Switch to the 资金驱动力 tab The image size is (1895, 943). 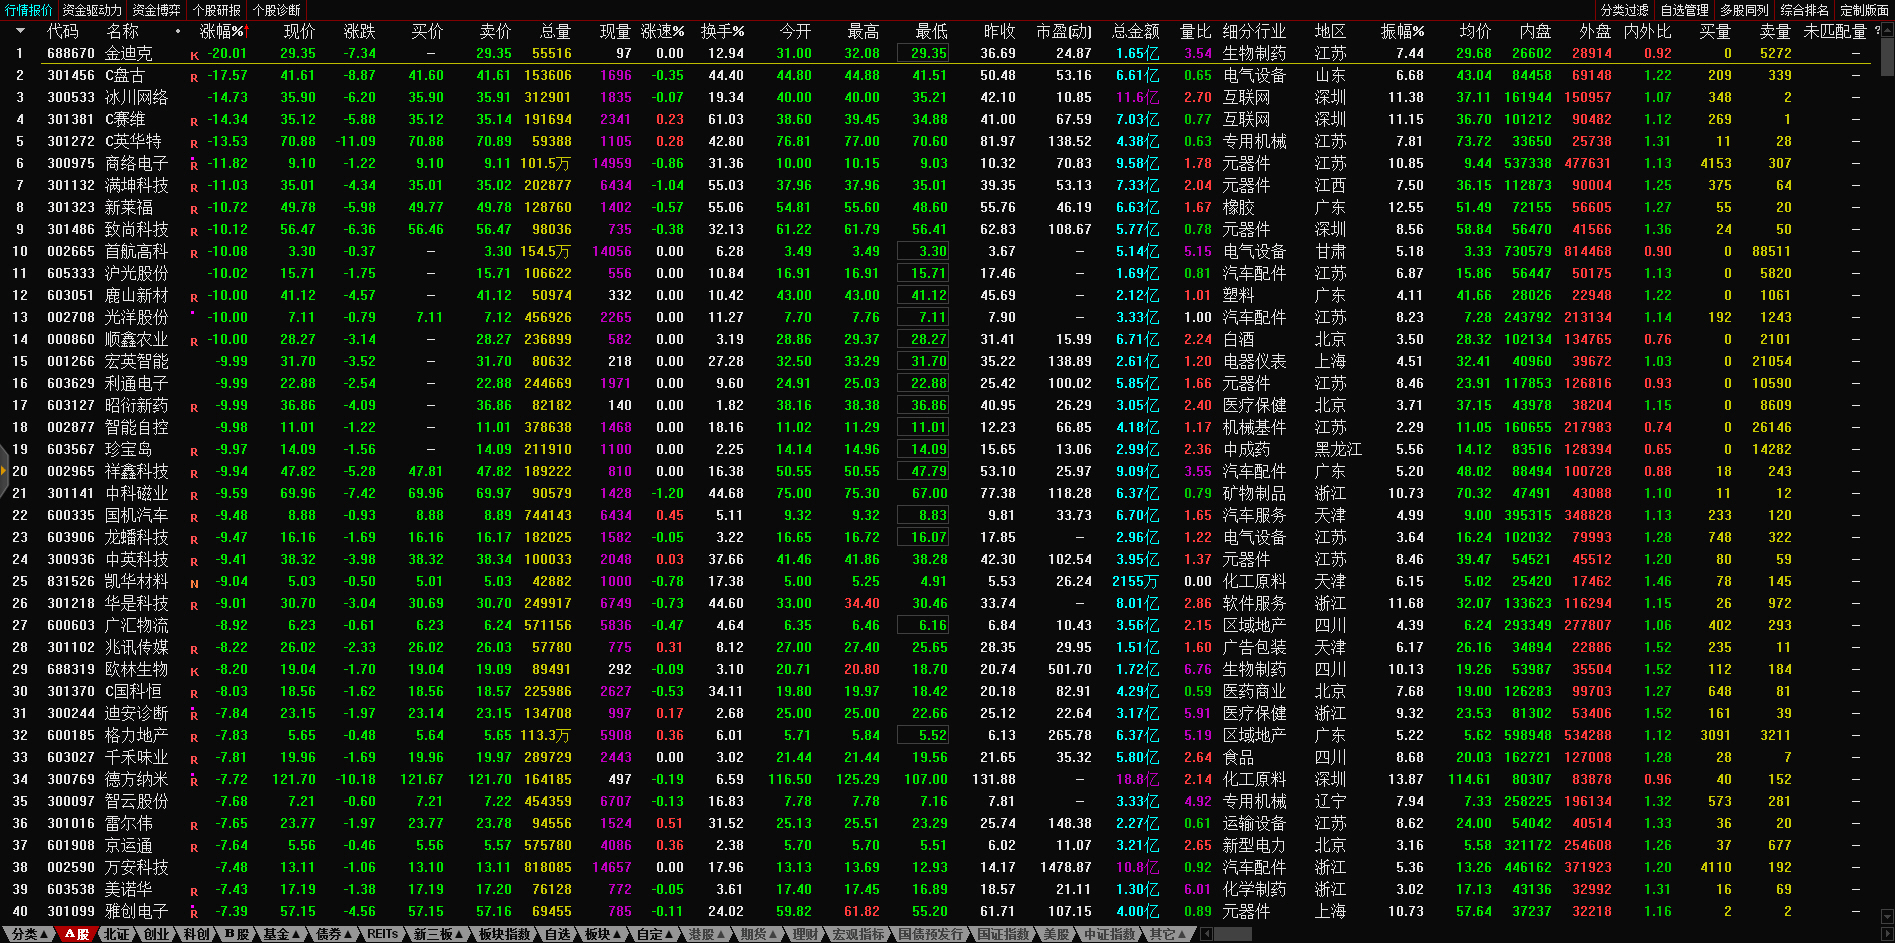point(92,10)
